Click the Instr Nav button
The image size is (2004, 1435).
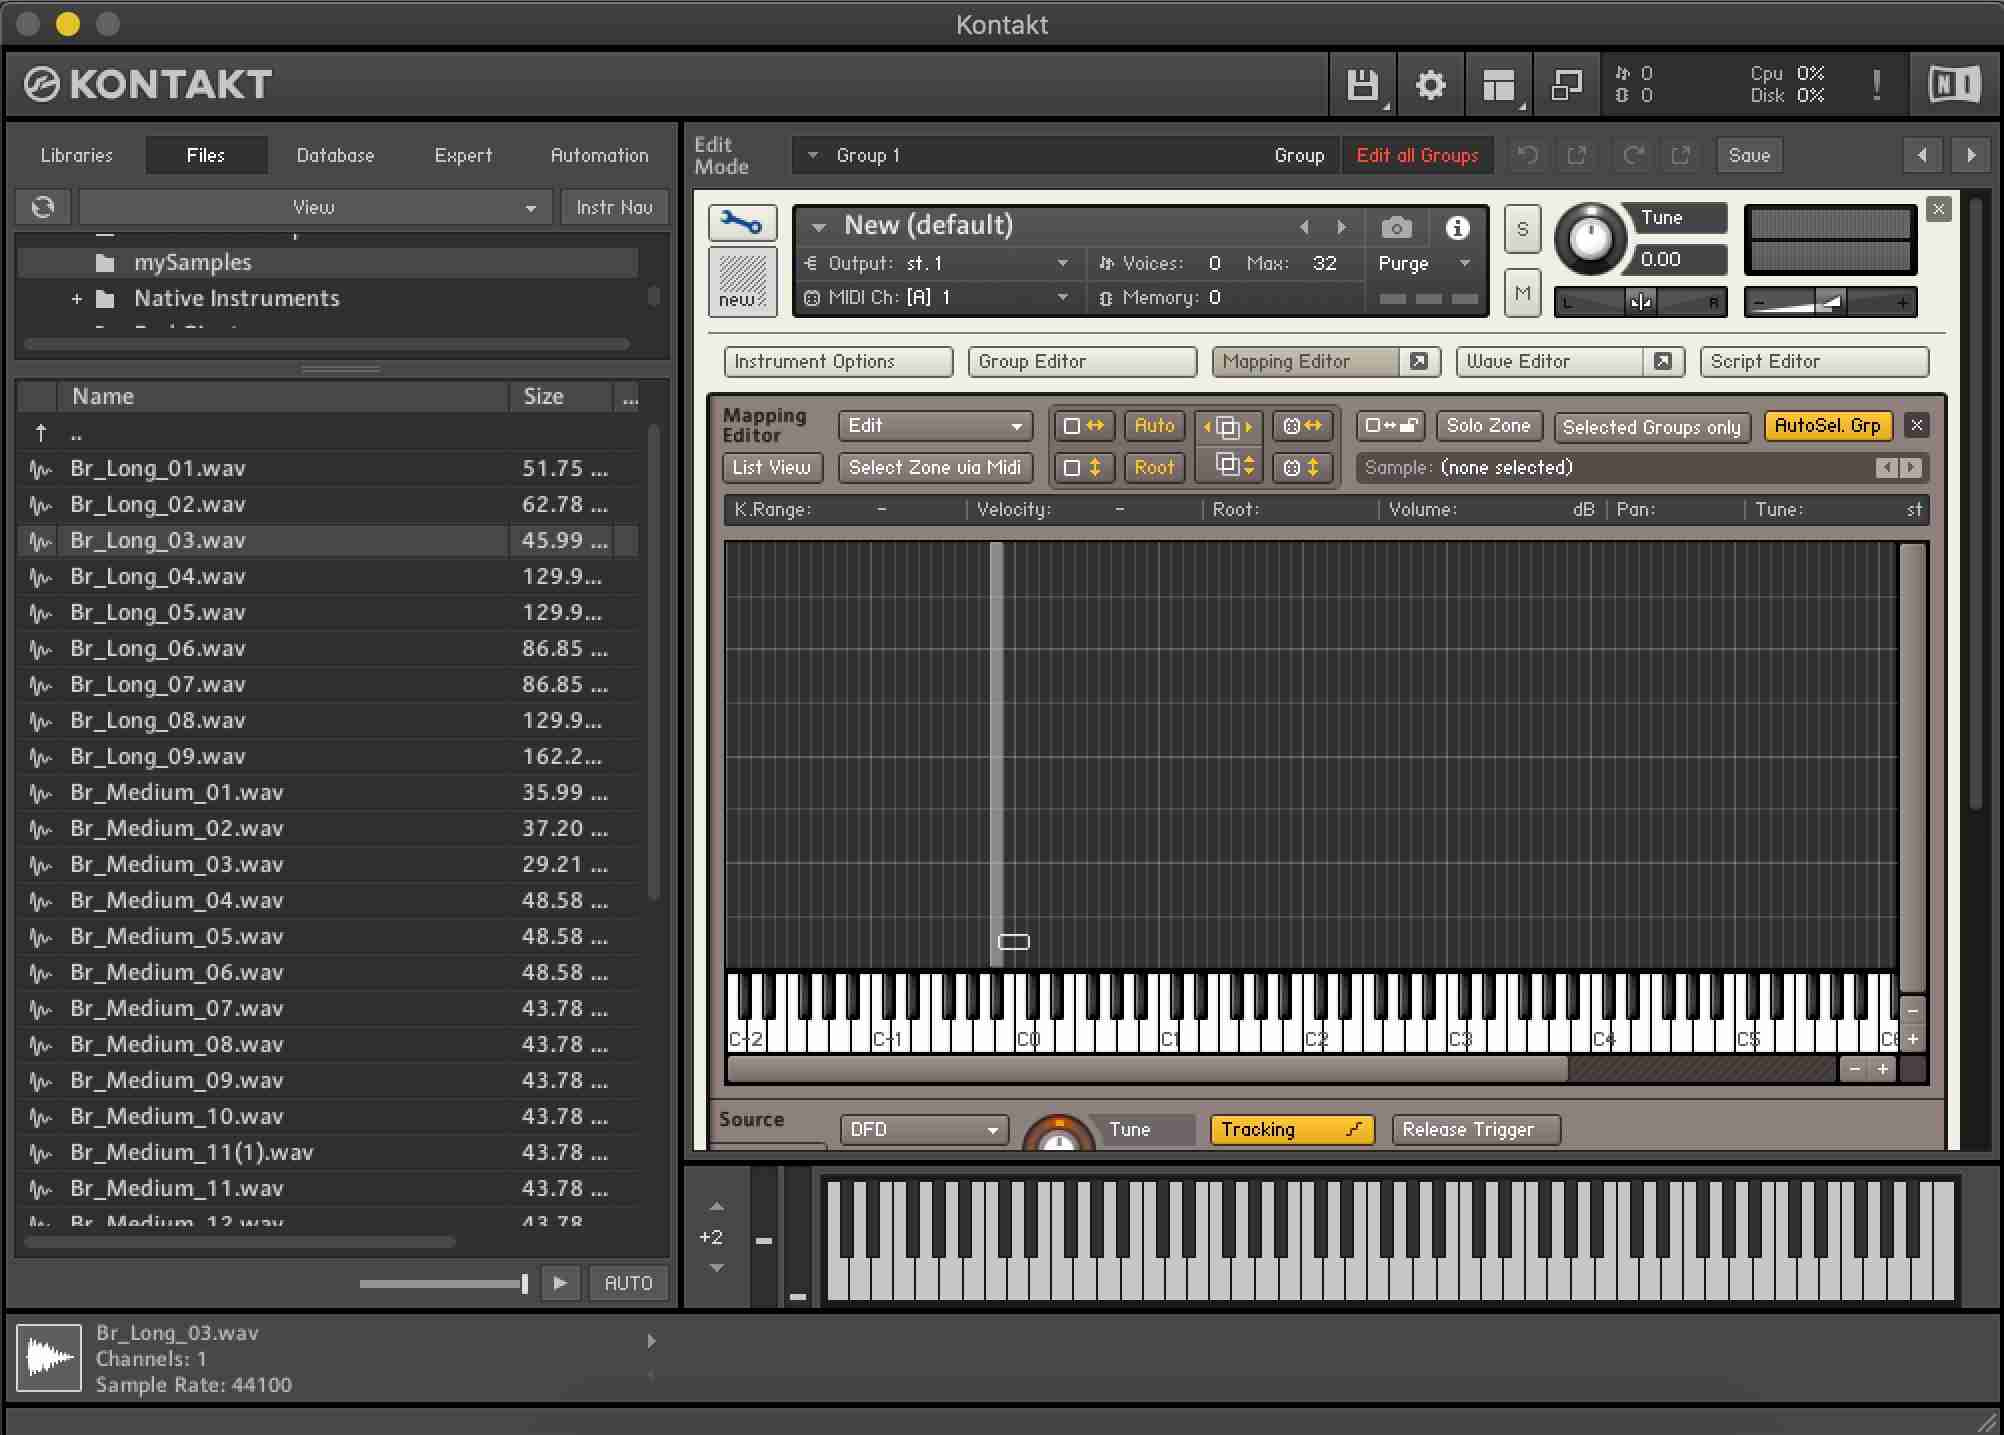pos(614,207)
